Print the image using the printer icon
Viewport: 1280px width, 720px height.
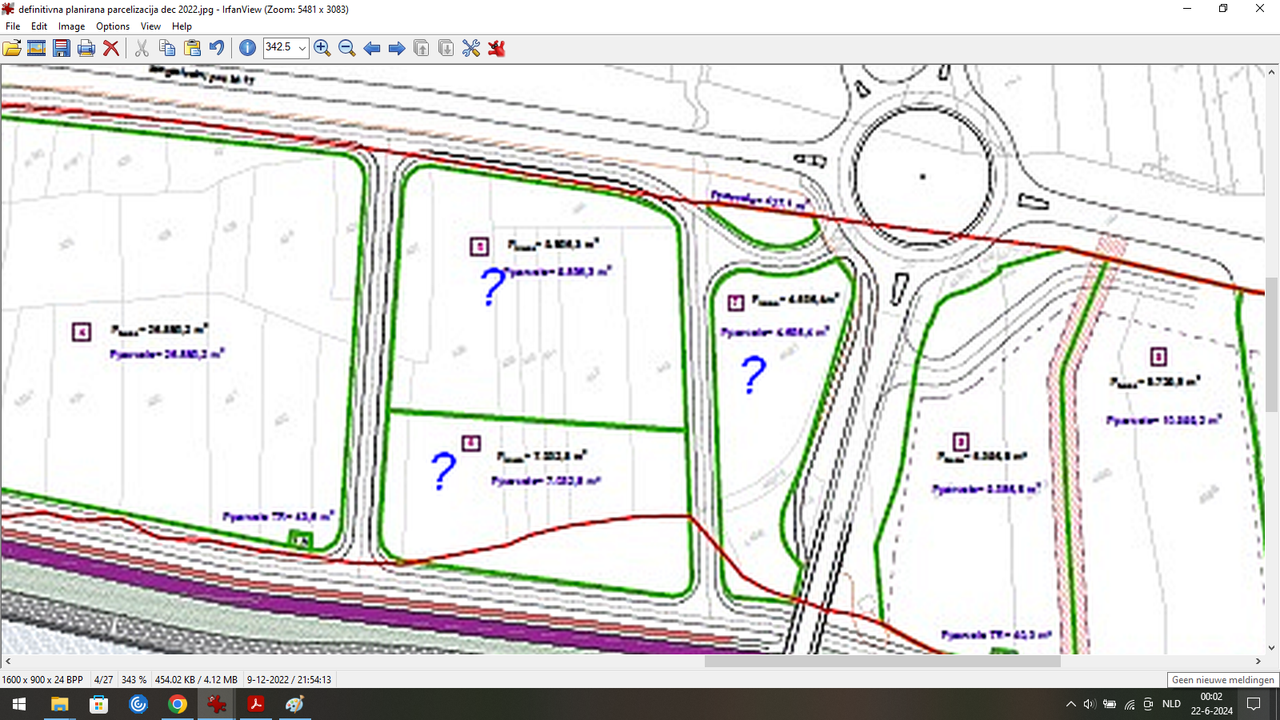tap(86, 48)
